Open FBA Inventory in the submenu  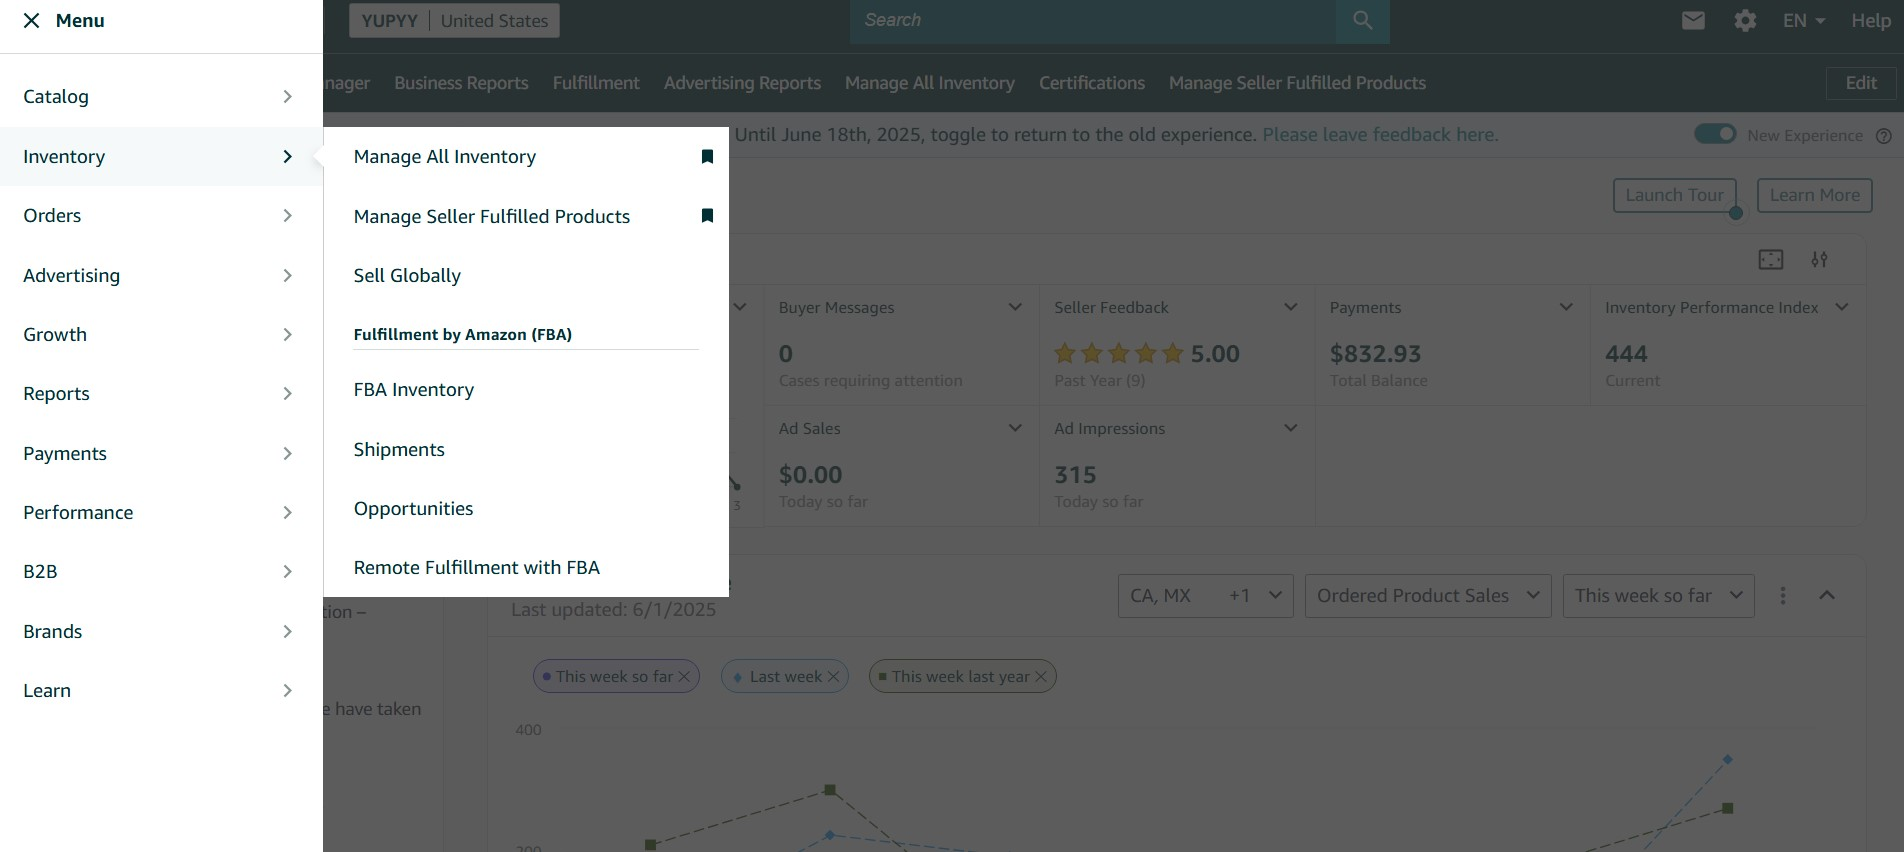coord(413,389)
